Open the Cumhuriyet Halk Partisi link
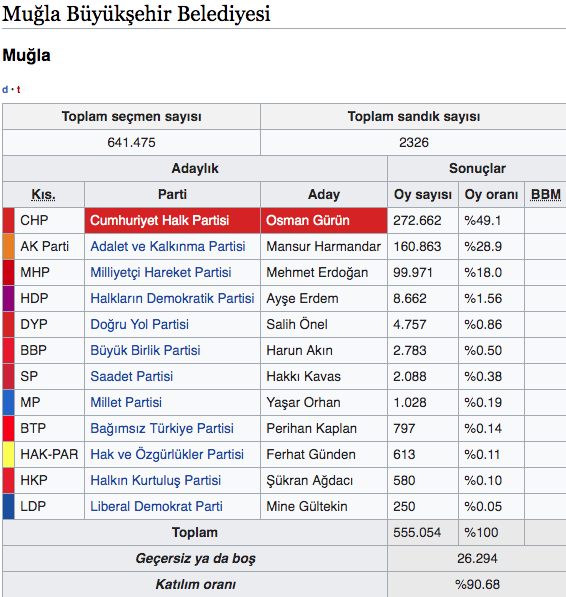This screenshot has width=566, height=597. (x=159, y=220)
